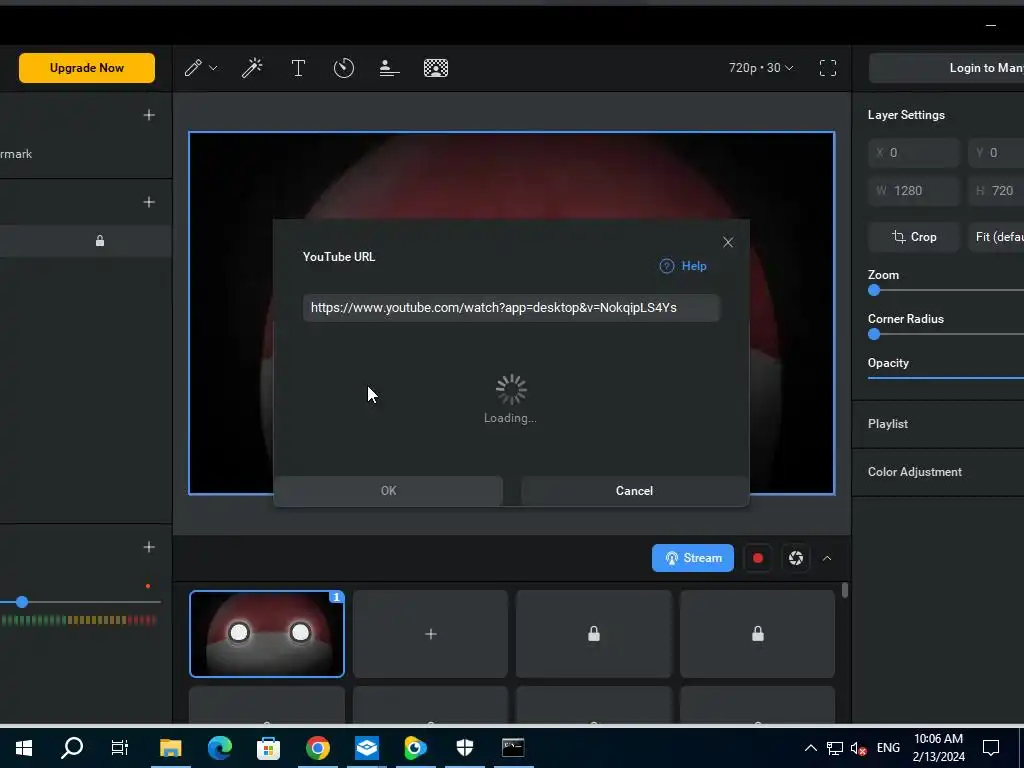1024x768 pixels.
Task: Adjust the Zoom slider handle
Action: point(874,291)
